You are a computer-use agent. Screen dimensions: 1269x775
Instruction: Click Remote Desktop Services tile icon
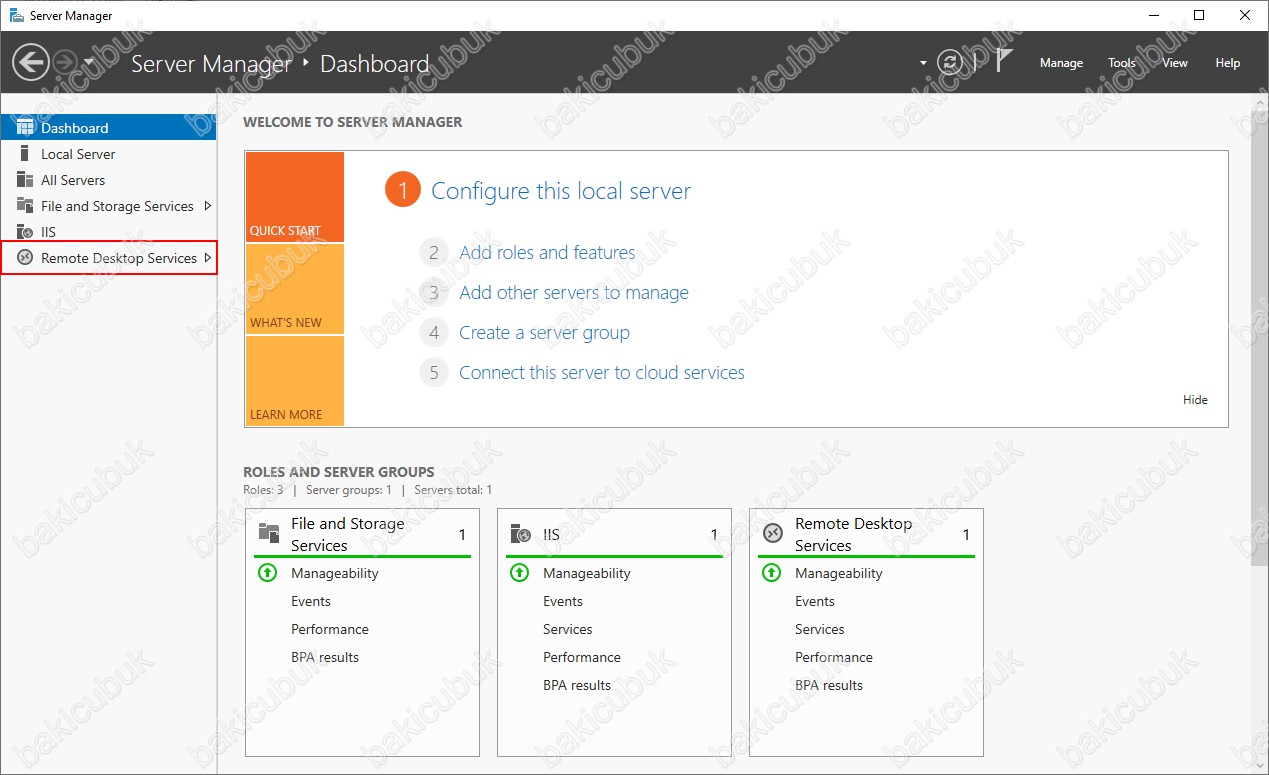(772, 533)
